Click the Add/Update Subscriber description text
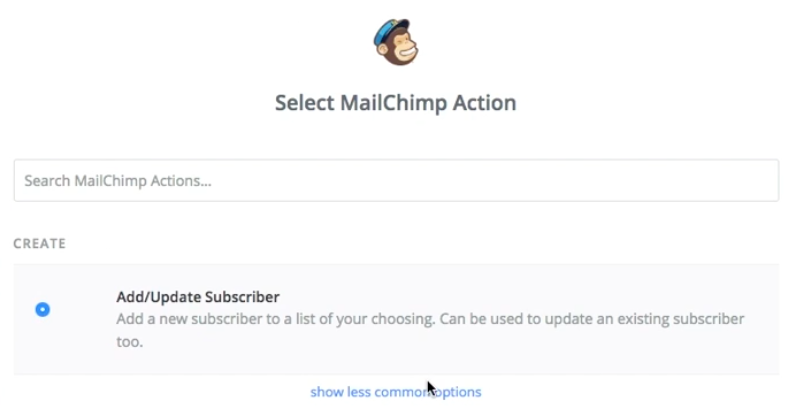Screen dimensions: 789x409 (x=430, y=330)
